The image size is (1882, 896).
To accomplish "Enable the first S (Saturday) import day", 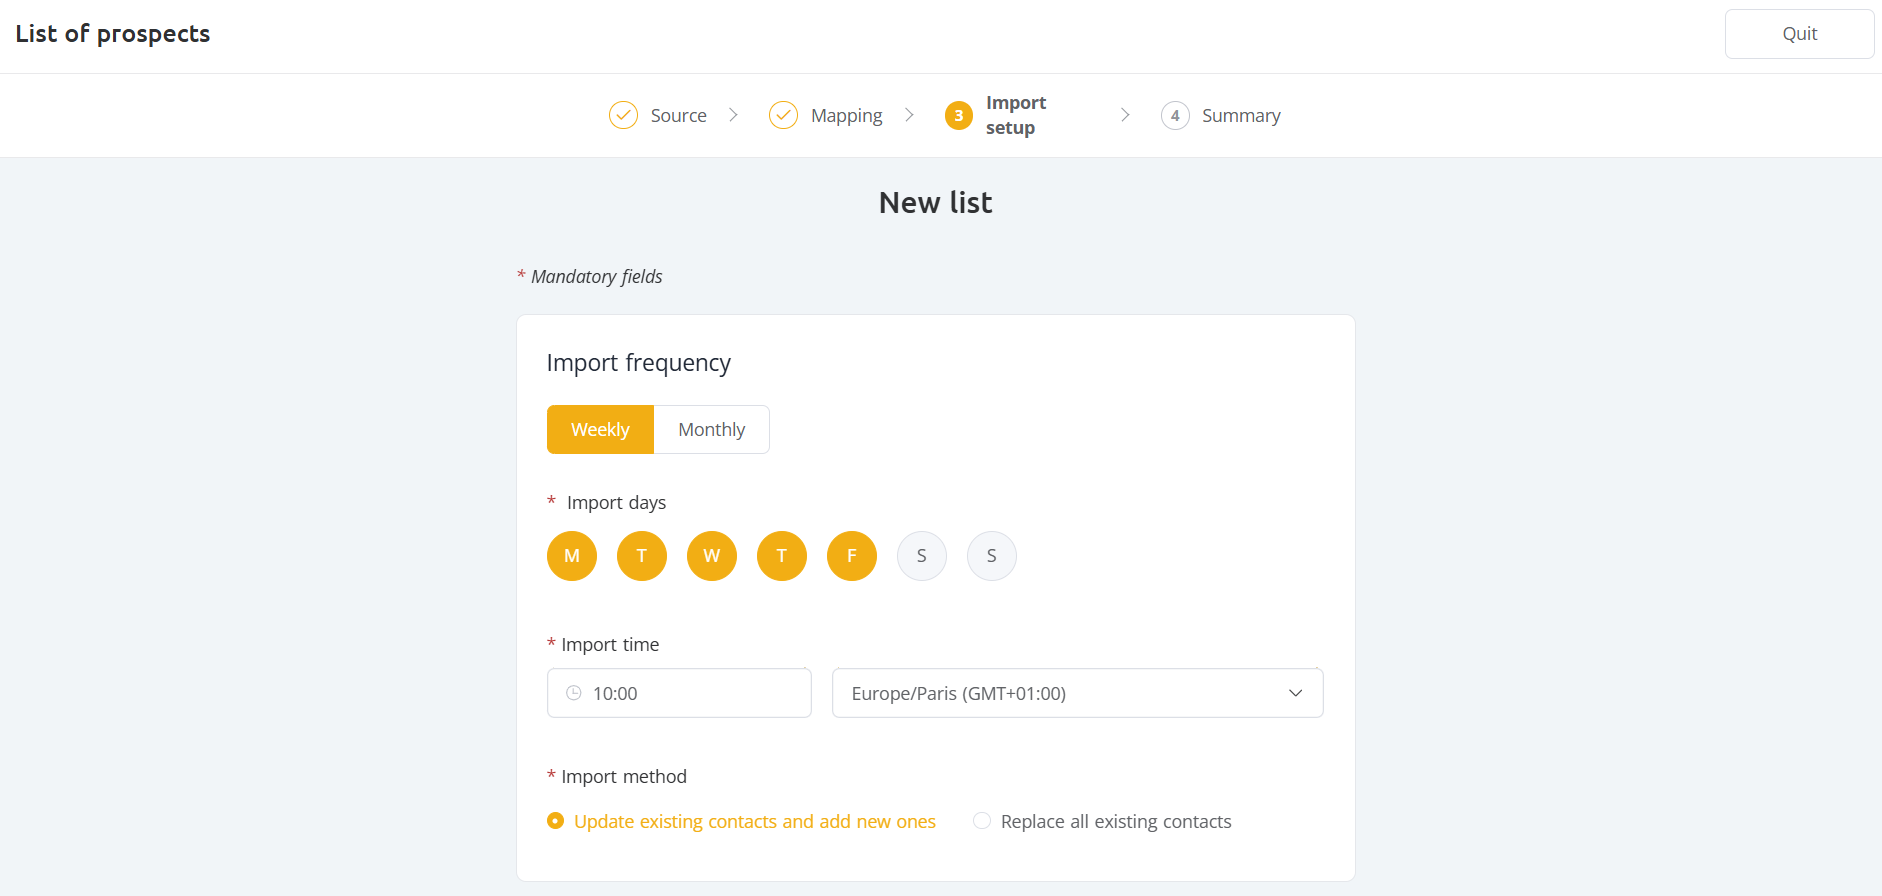I will (922, 556).
